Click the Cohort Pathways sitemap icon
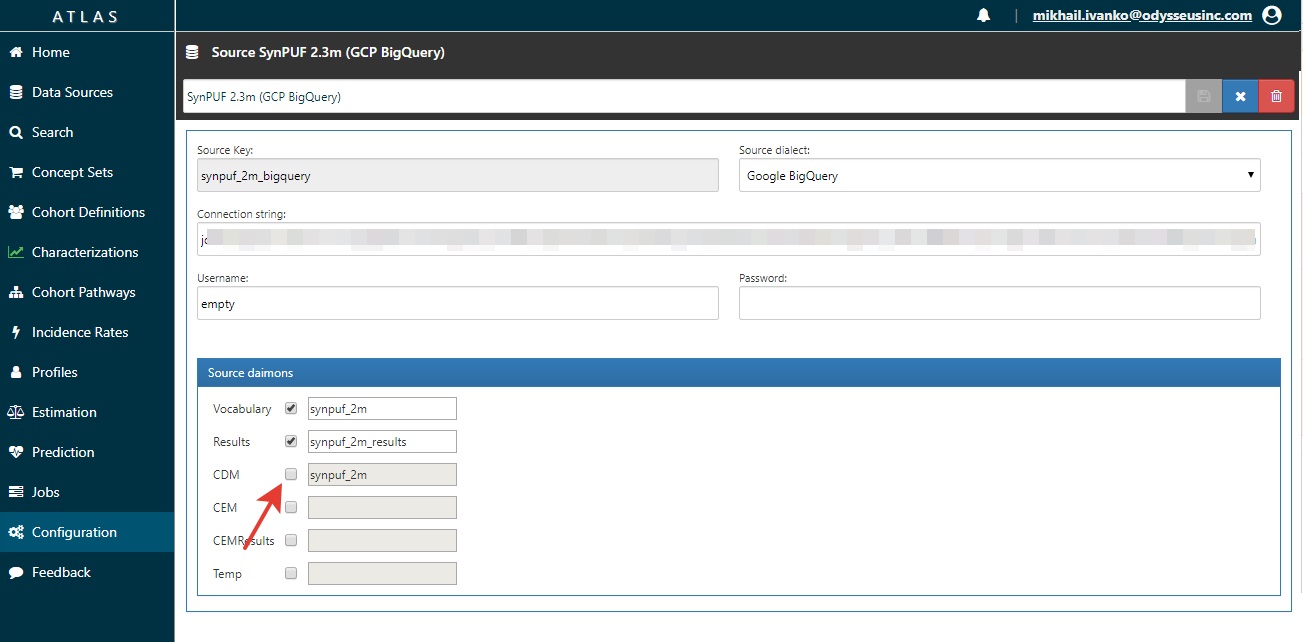The image size is (1303, 642). click(16, 292)
